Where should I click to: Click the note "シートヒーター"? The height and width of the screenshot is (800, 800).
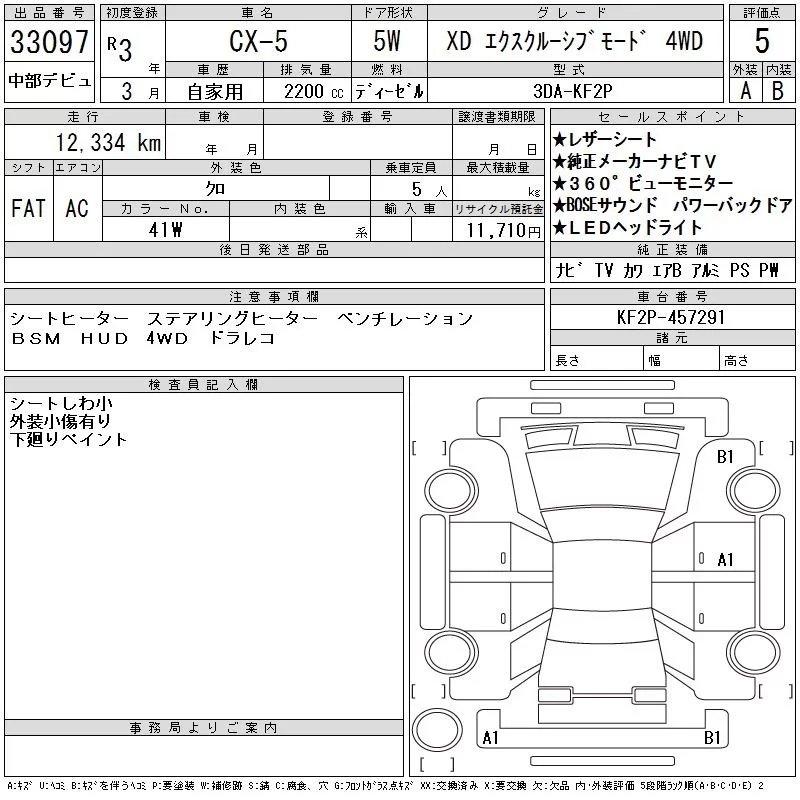tap(69, 319)
